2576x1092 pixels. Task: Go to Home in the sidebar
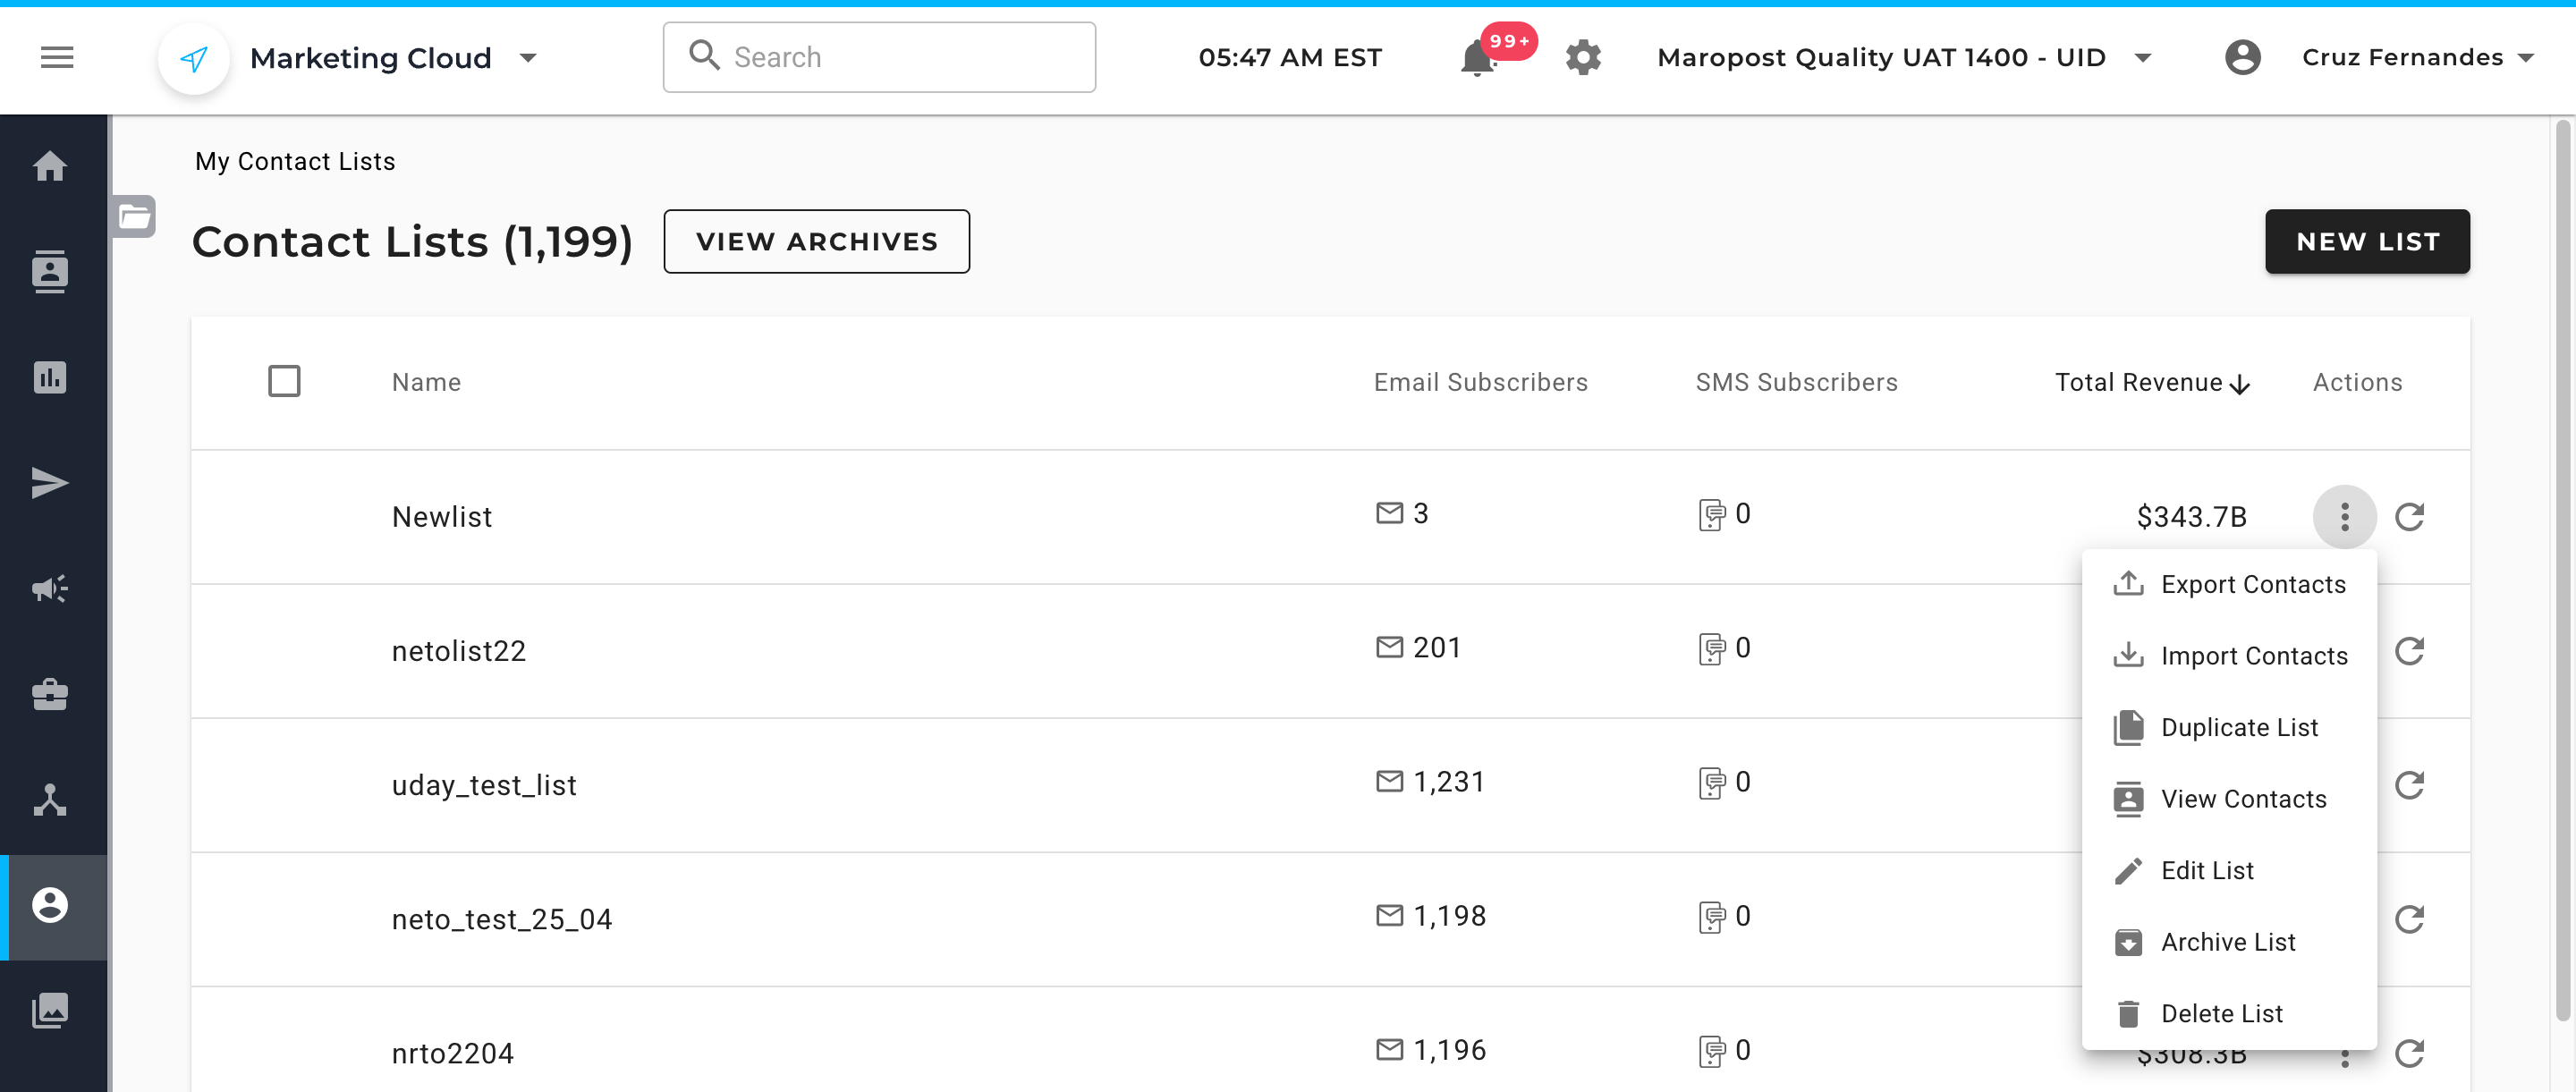click(50, 166)
